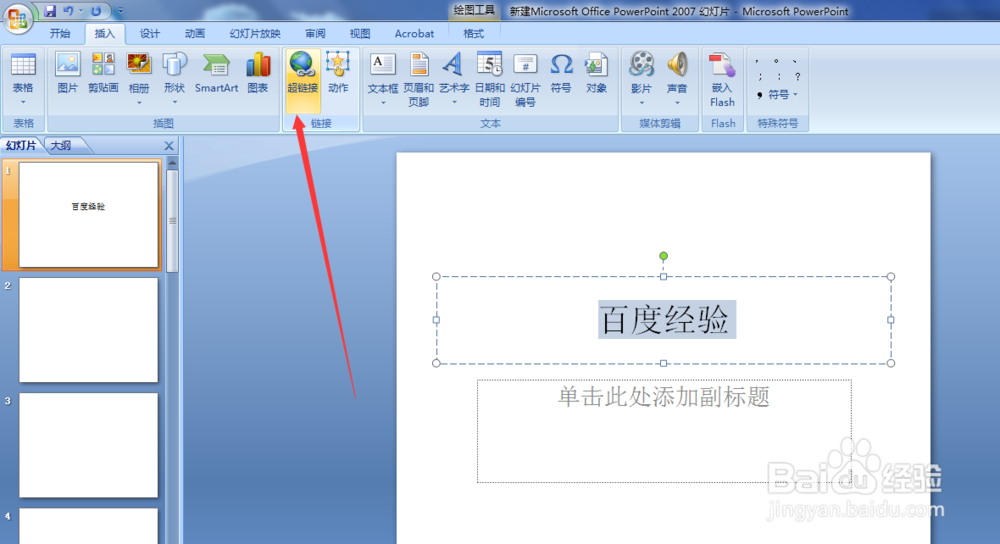Insert date and time (日期和时间)
1000x544 pixels.
click(x=490, y=80)
